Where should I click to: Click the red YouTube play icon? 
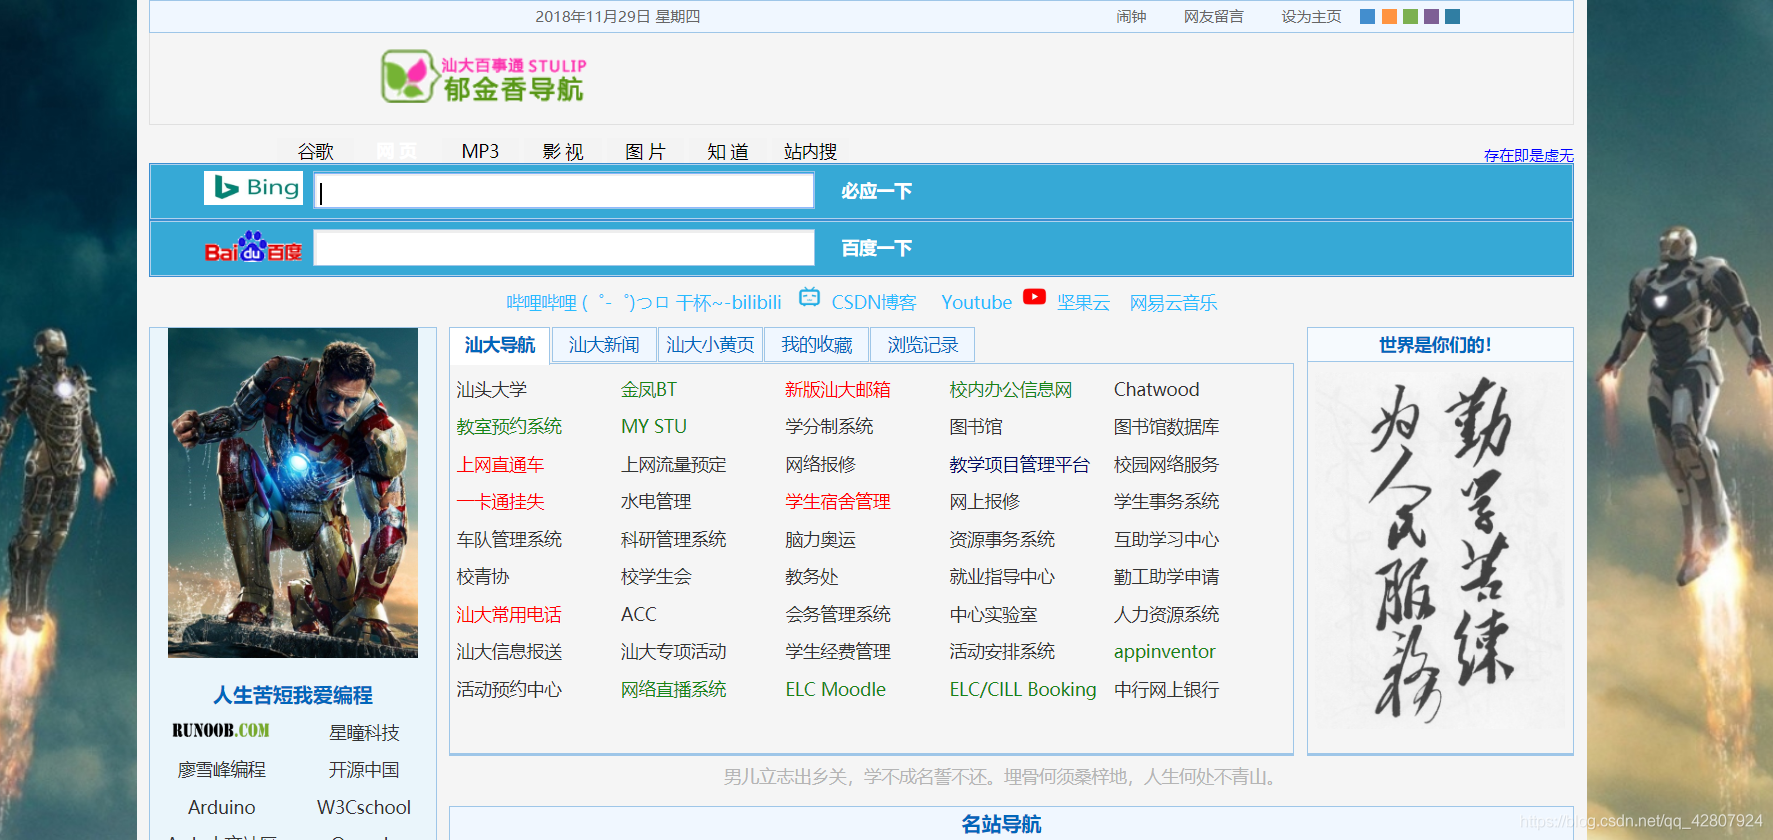point(1034,297)
